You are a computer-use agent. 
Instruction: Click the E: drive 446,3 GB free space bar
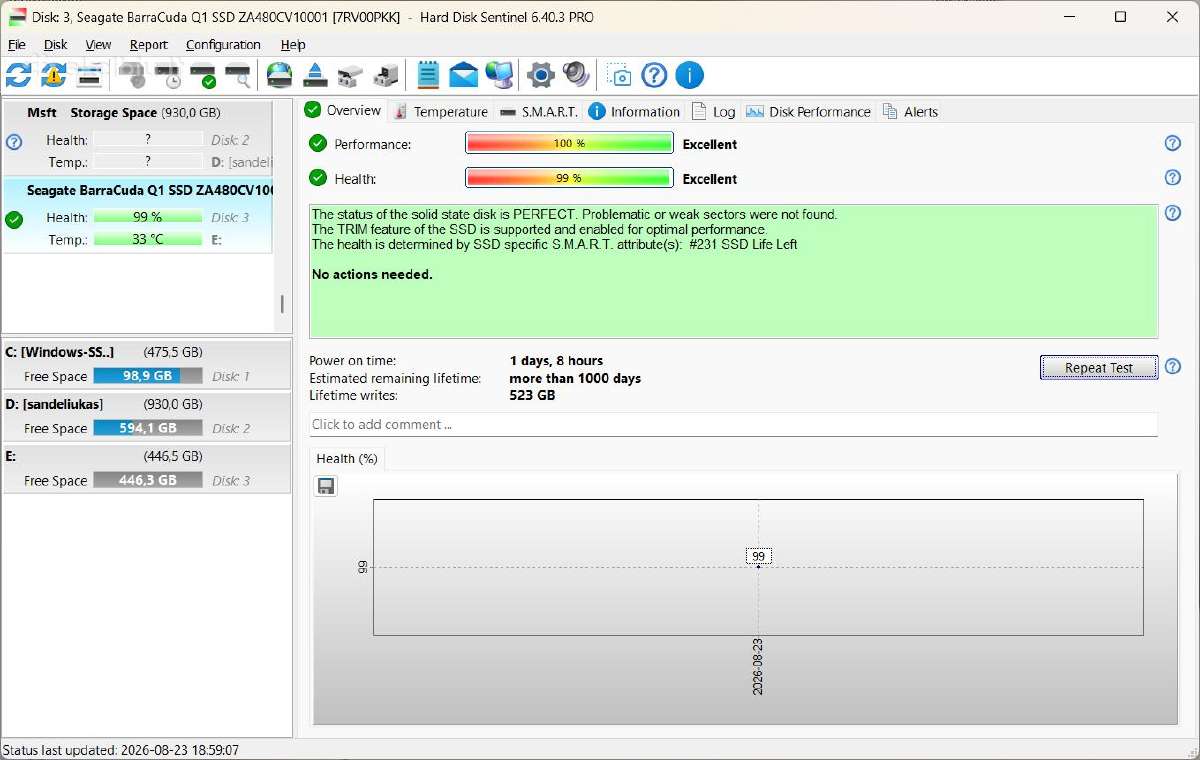[x=148, y=480]
